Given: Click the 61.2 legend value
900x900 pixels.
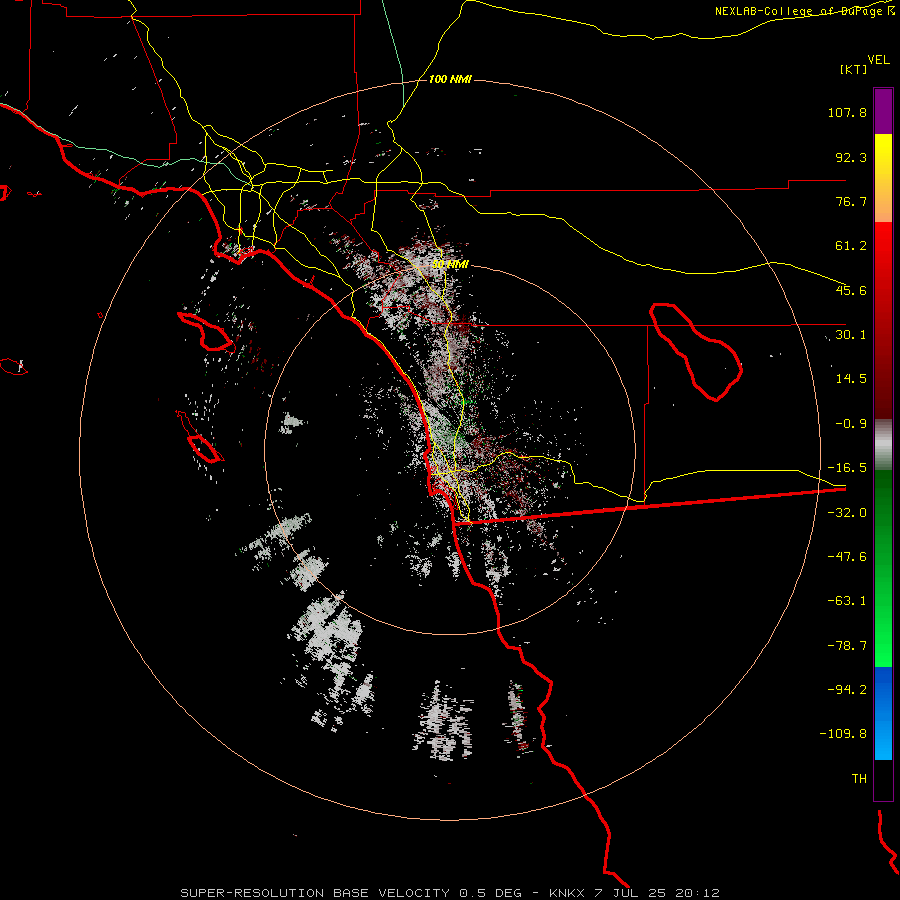Looking at the screenshot, I should (851, 246).
